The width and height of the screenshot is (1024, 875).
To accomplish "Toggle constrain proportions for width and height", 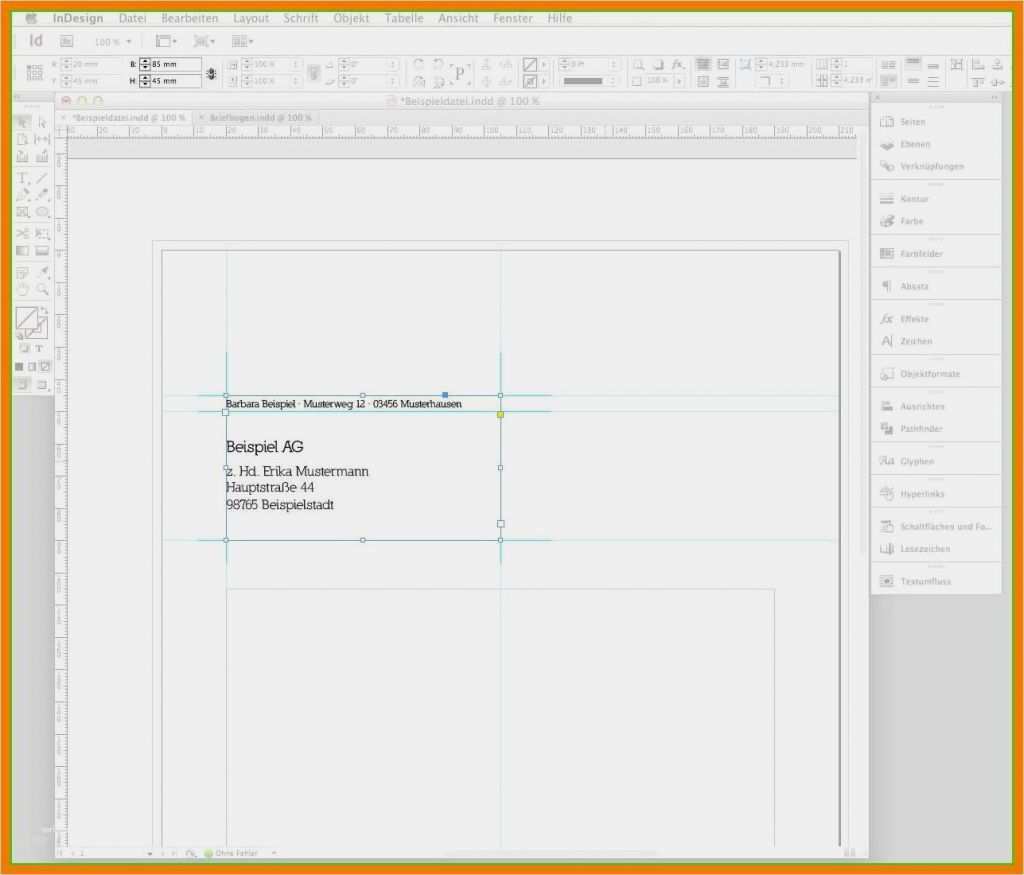I will (x=211, y=72).
